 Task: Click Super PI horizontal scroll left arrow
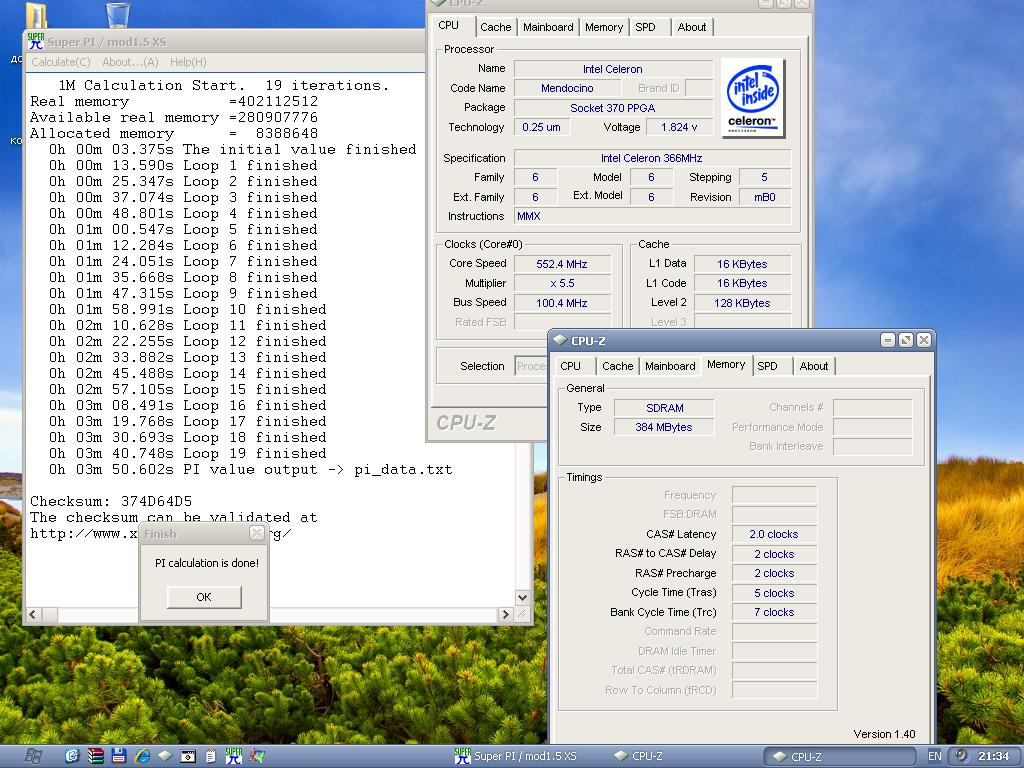[x=33, y=615]
